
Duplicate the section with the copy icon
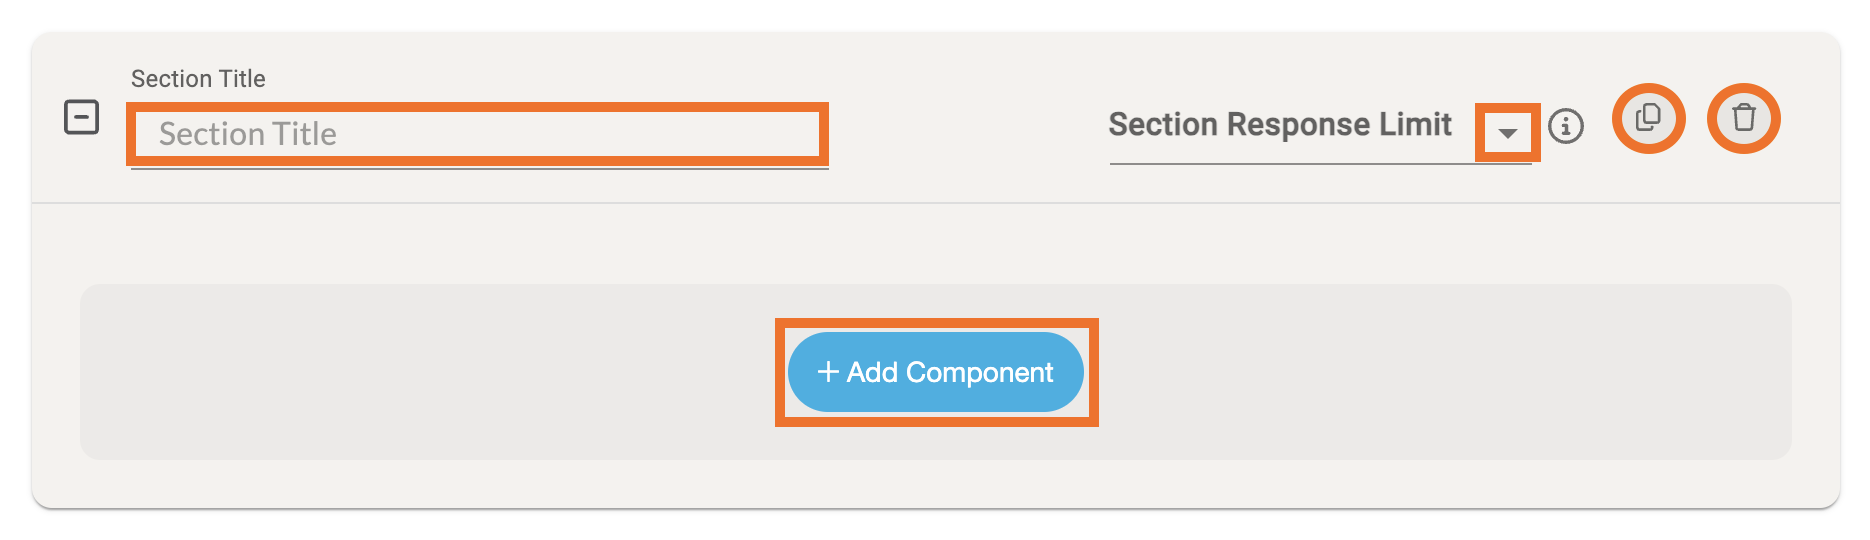(1648, 118)
